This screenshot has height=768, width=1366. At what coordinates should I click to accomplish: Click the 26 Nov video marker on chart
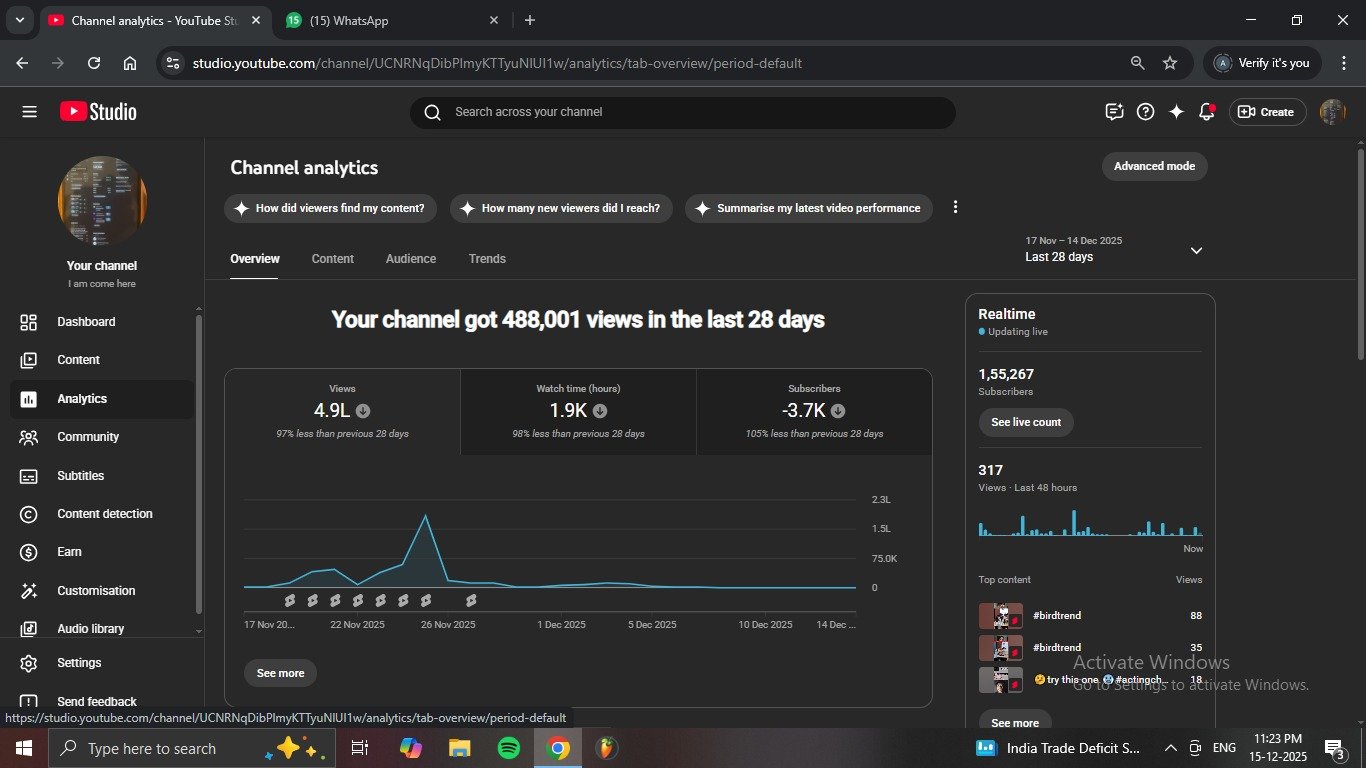pyautogui.click(x=426, y=600)
